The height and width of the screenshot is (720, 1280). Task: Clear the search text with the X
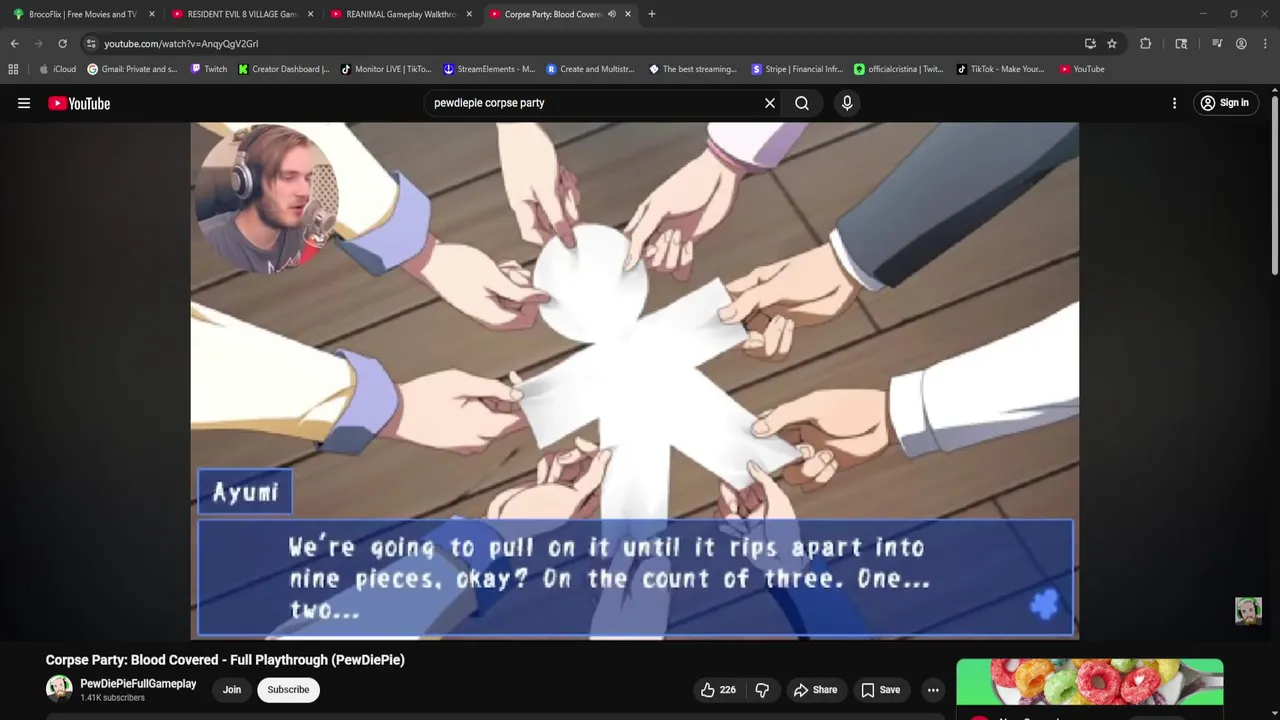(x=770, y=103)
